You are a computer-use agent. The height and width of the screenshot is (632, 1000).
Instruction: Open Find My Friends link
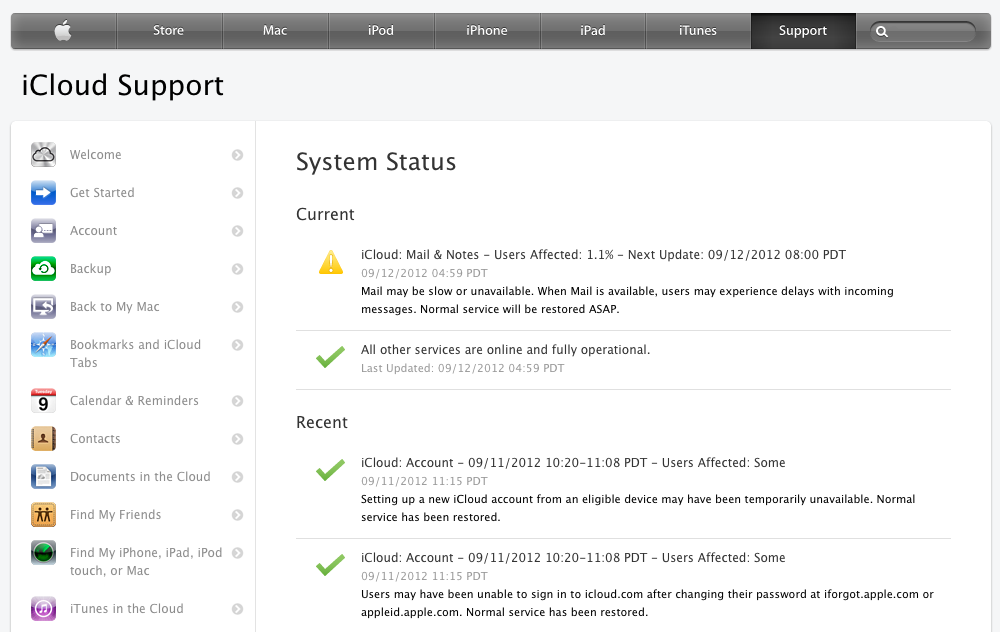(x=115, y=515)
